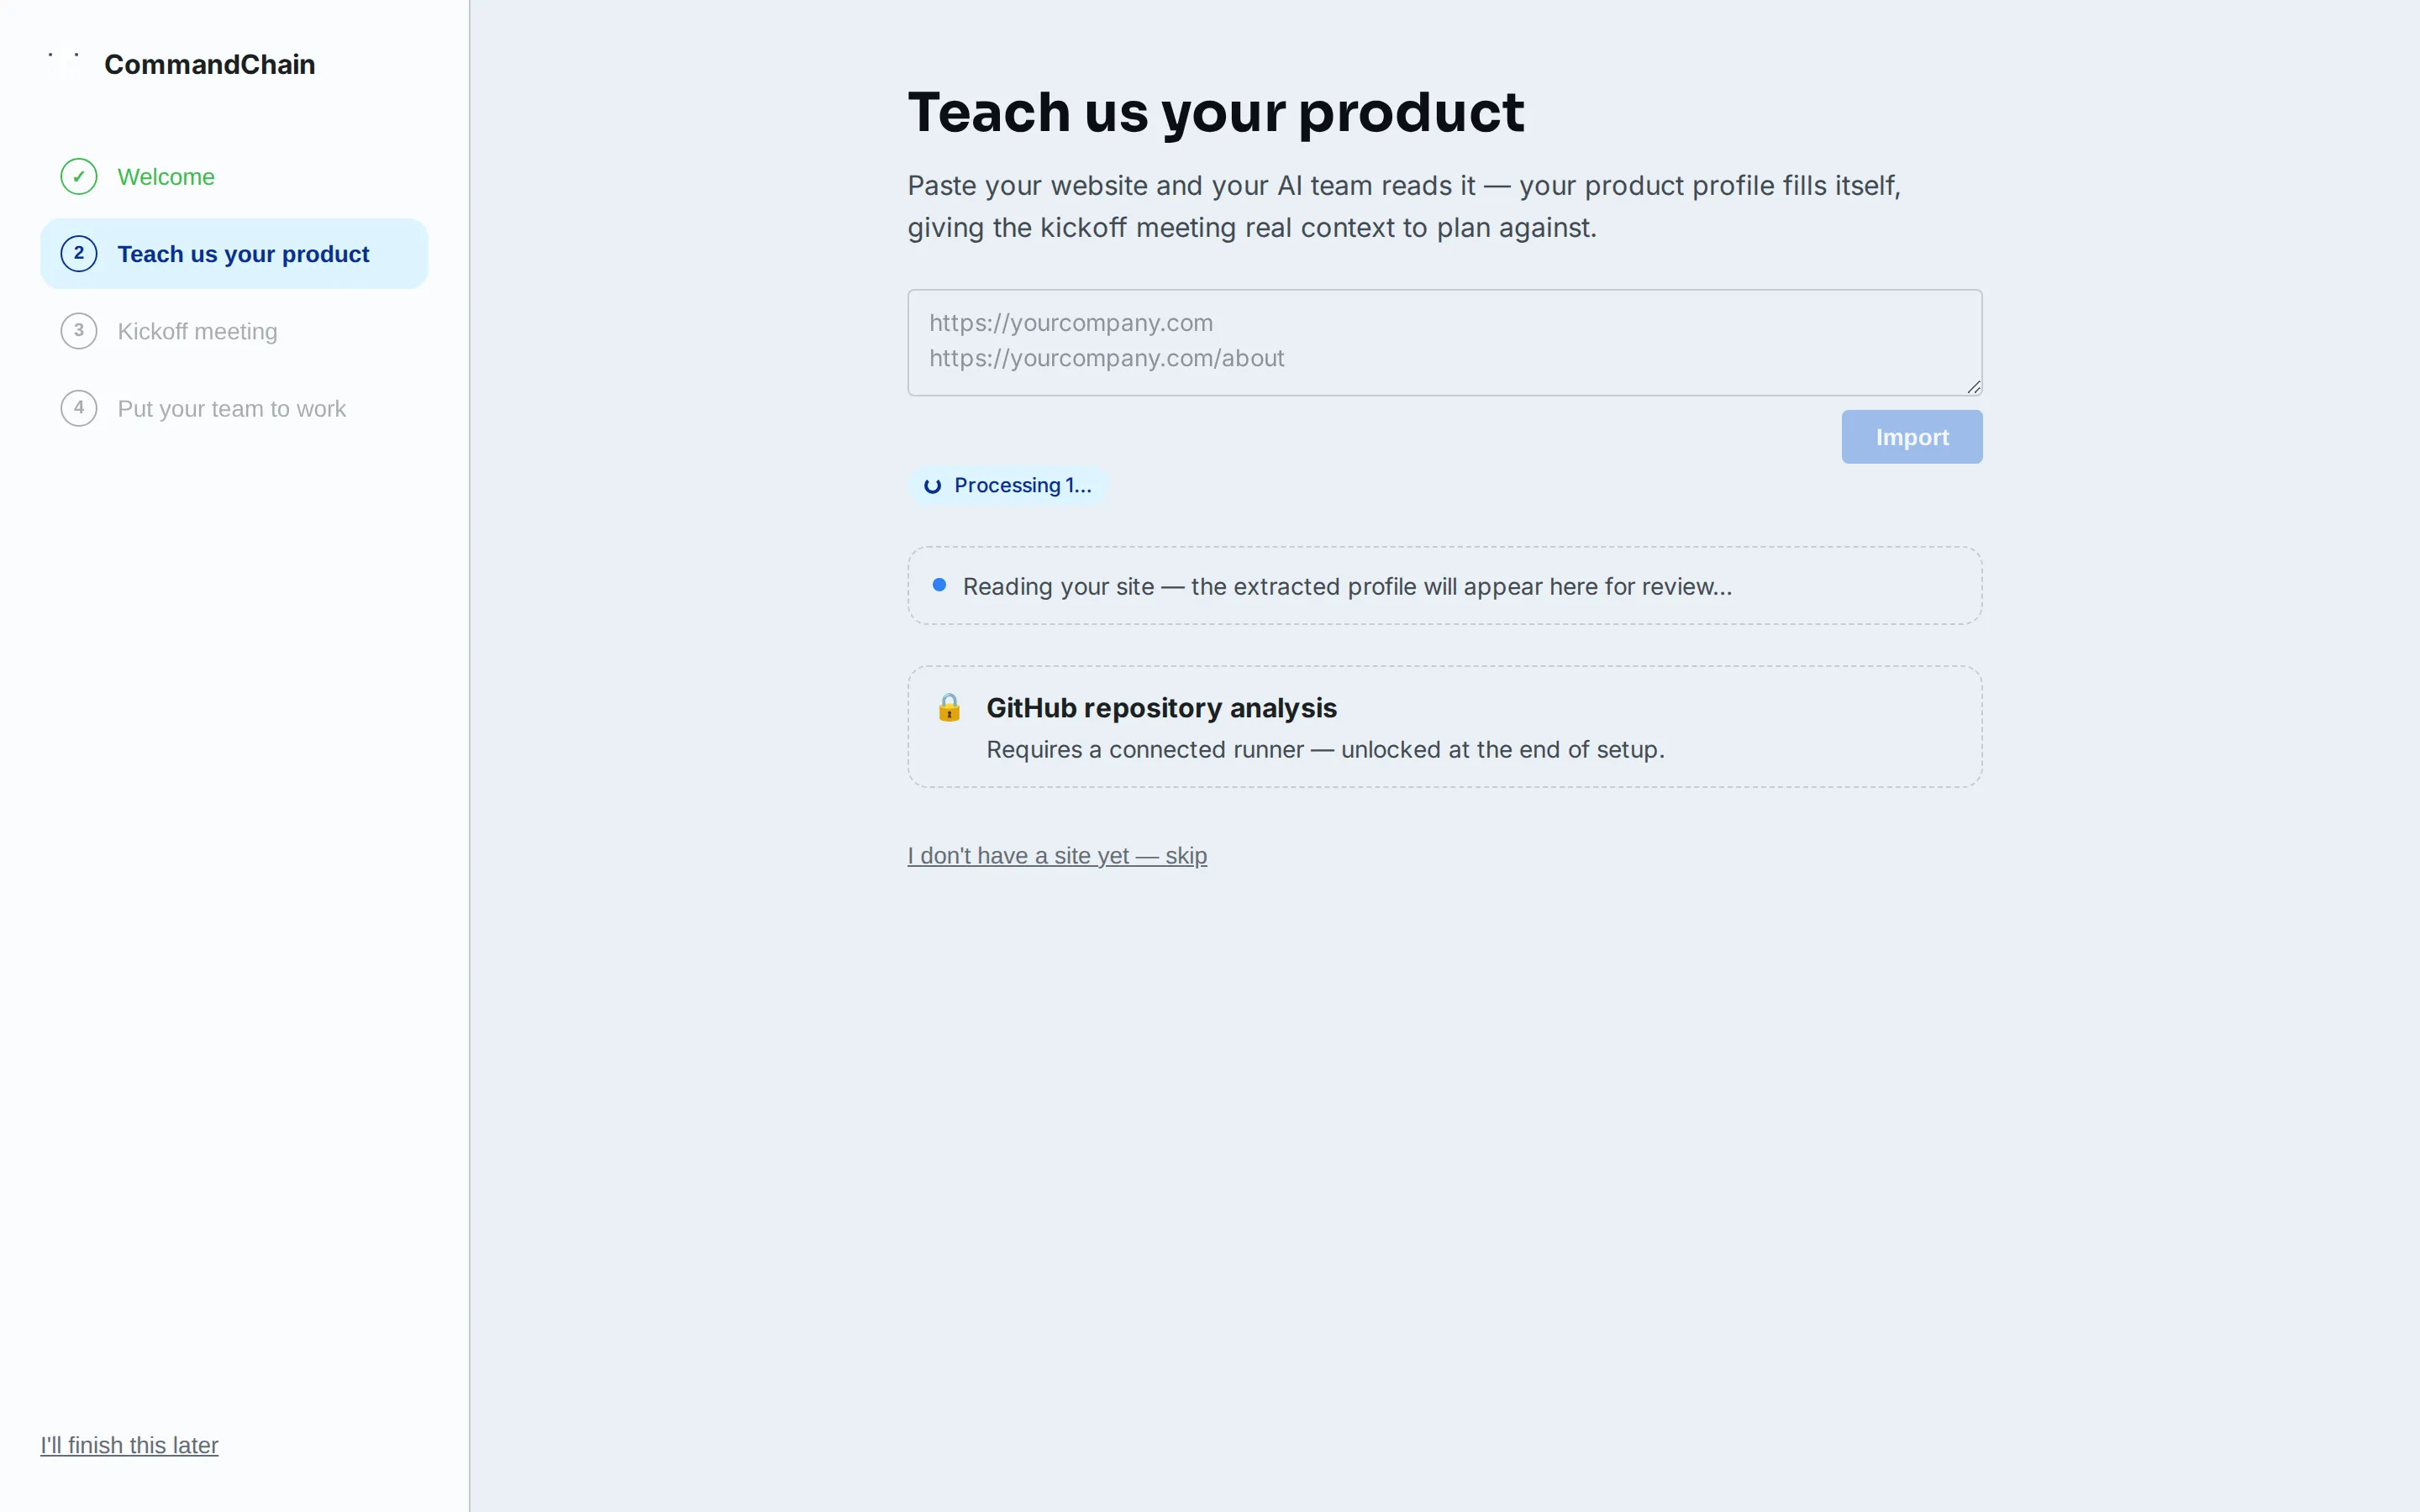
Task: Click the lock icon on GitHub repository analysis
Action: click(949, 708)
